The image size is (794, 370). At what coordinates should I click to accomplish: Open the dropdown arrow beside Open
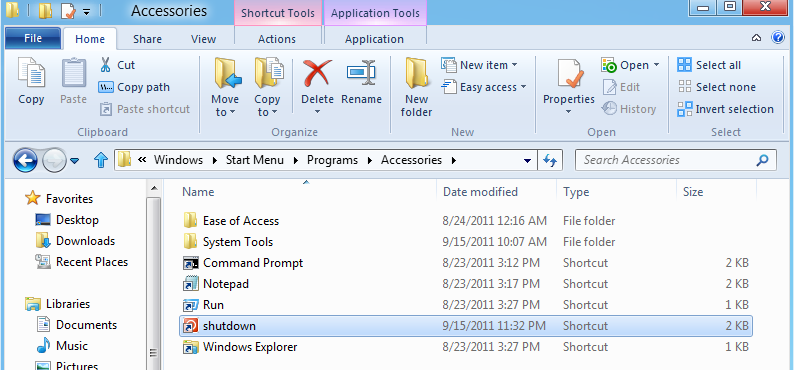656,65
